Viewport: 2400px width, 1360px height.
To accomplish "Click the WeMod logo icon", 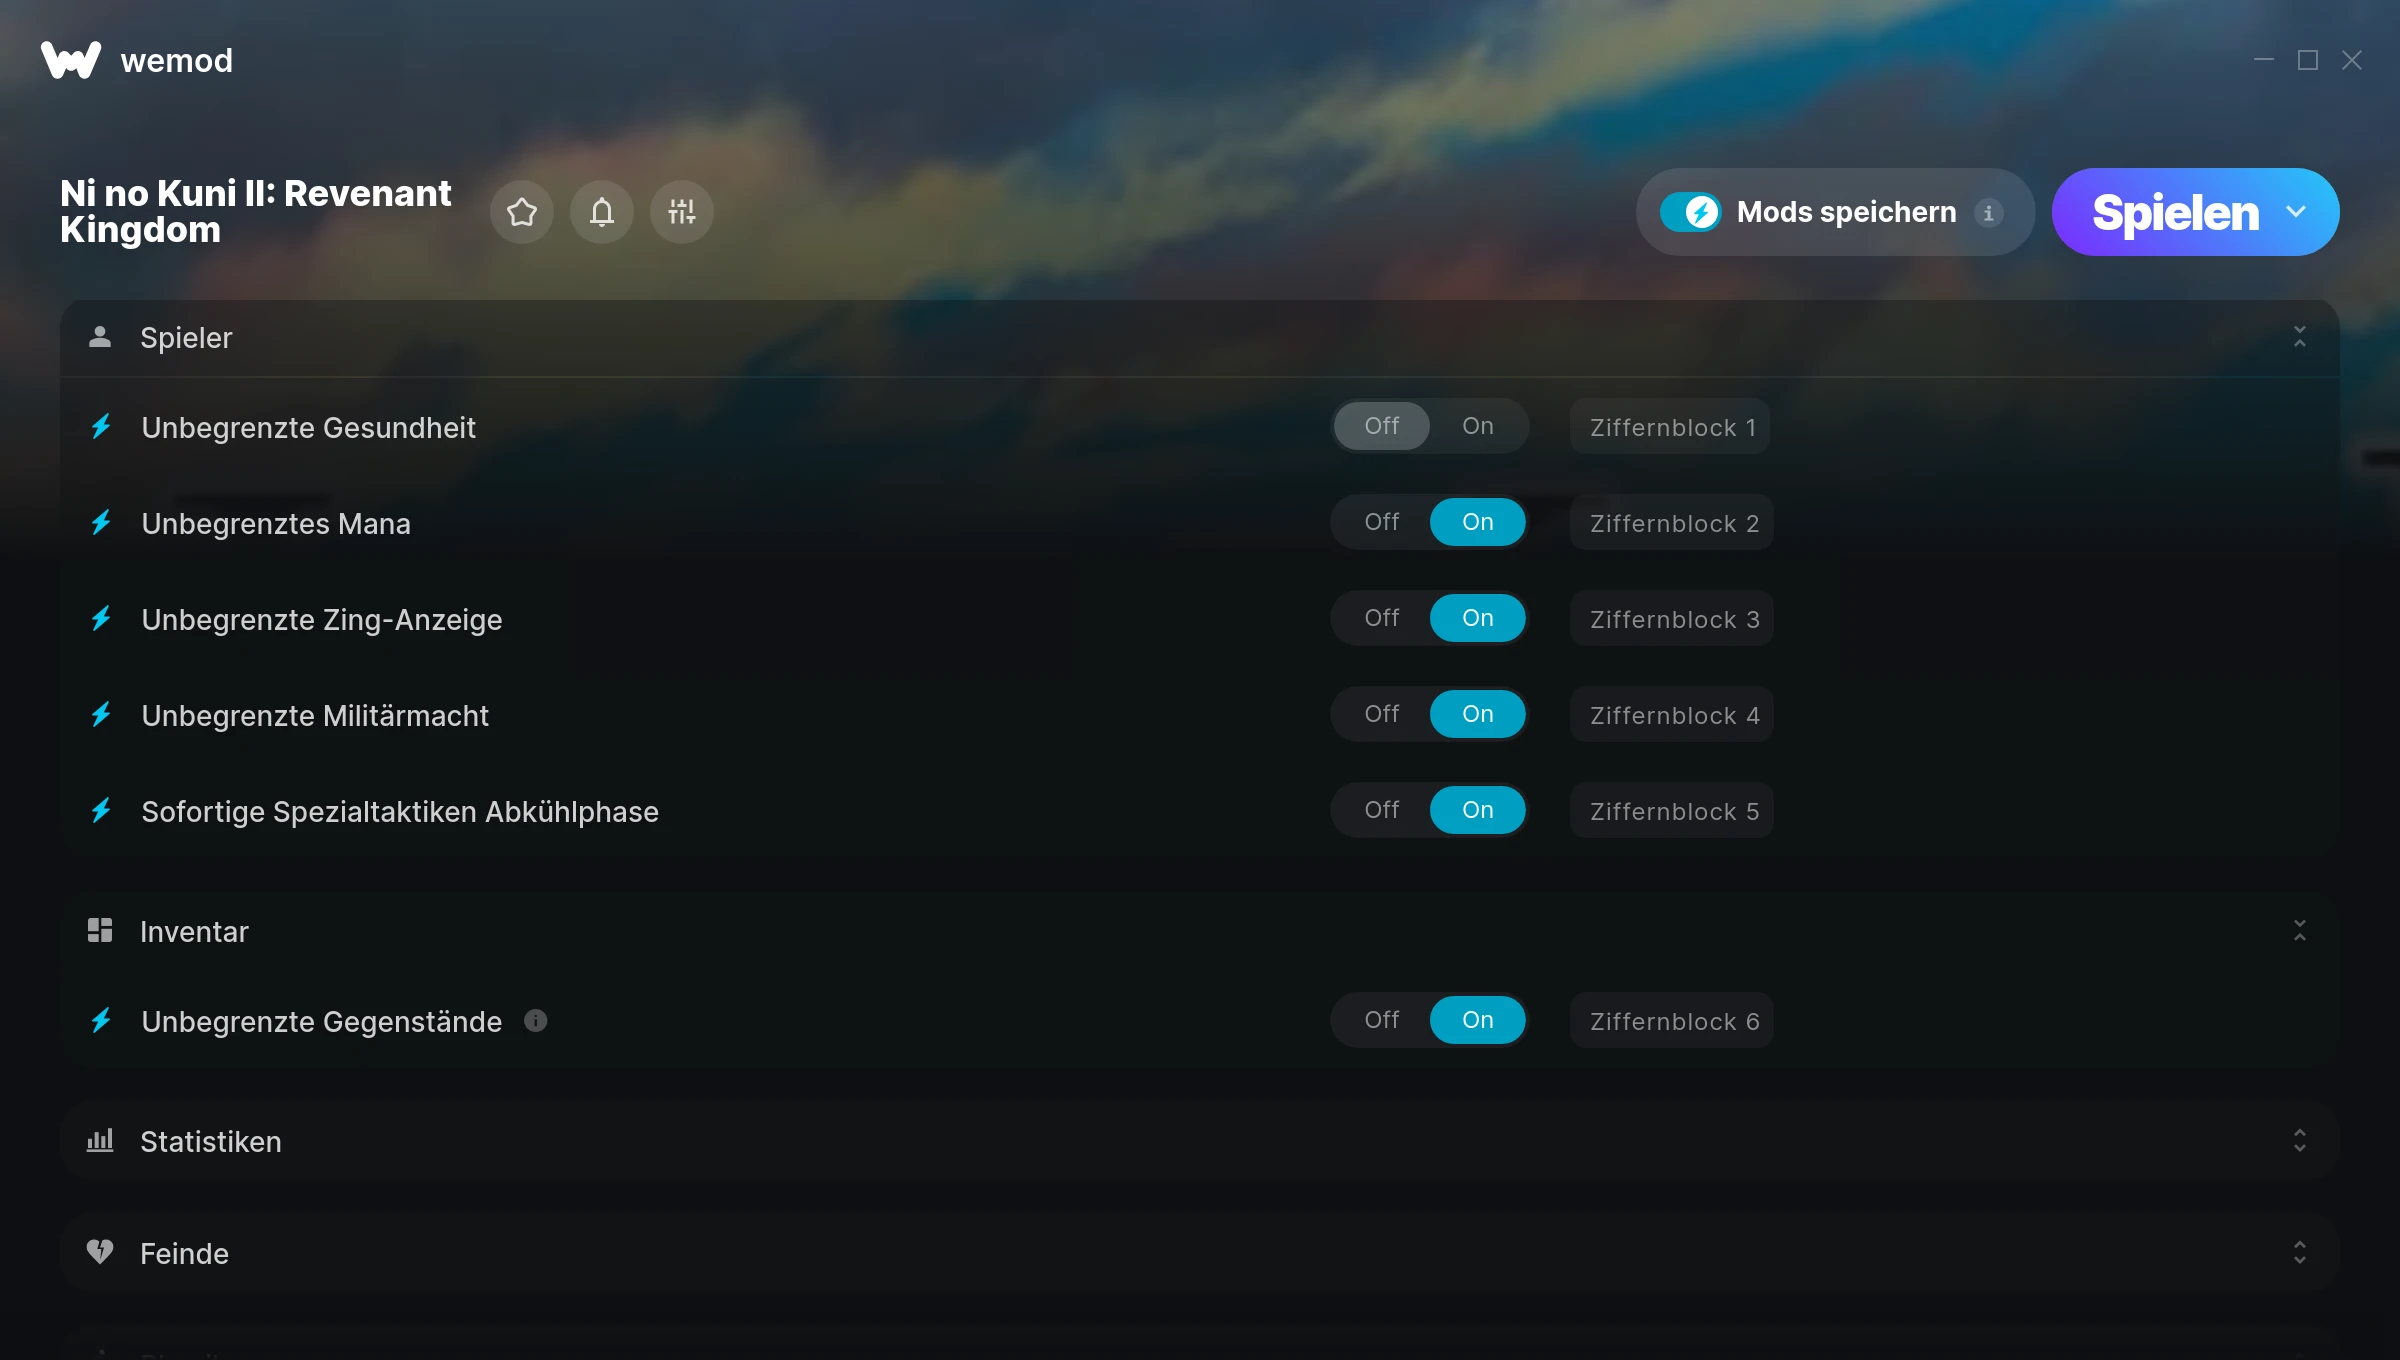I will pyautogui.click(x=71, y=60).
